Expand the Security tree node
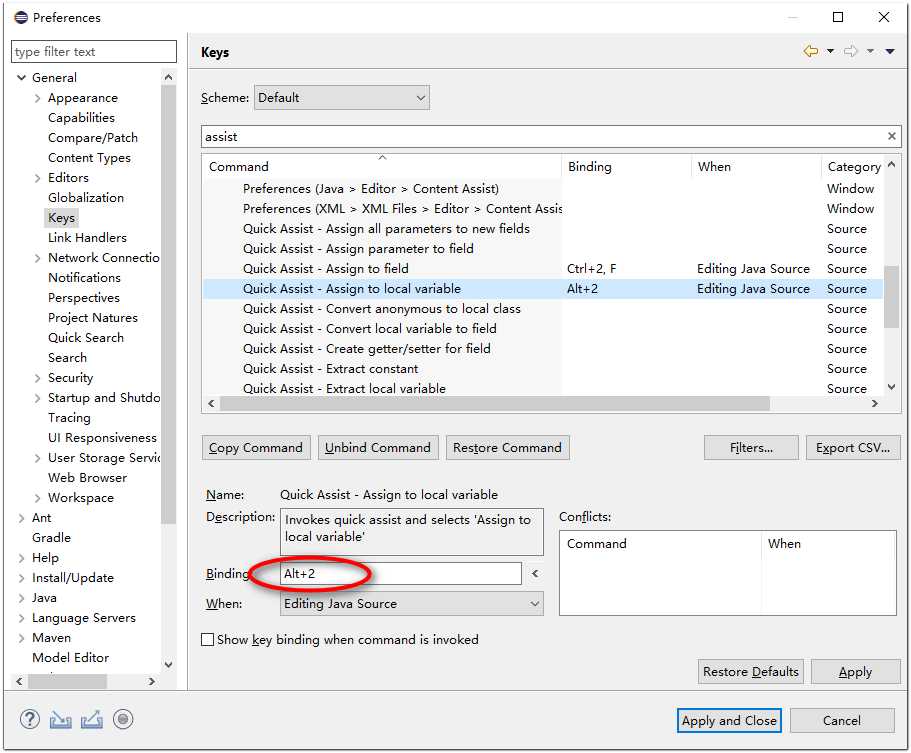The image size is (911, 753). point(37,378)
